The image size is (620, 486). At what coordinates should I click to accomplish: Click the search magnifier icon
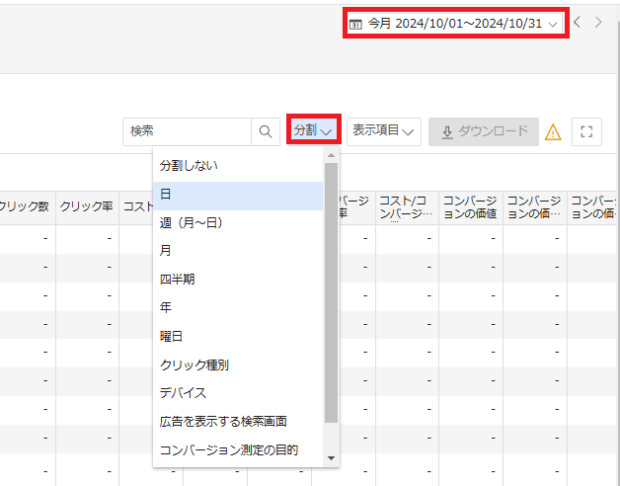point(265,131)
